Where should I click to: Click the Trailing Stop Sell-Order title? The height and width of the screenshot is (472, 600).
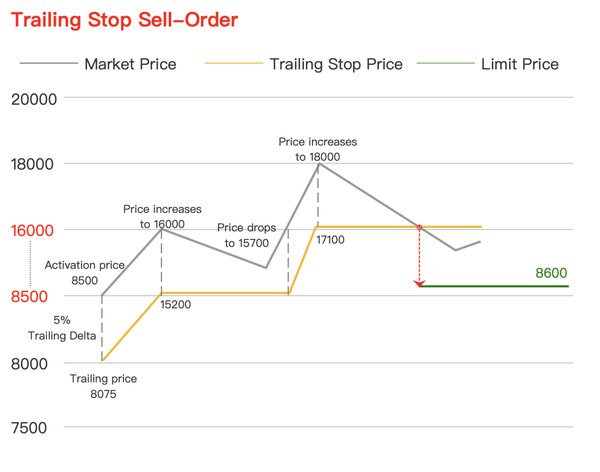point(124,20)
